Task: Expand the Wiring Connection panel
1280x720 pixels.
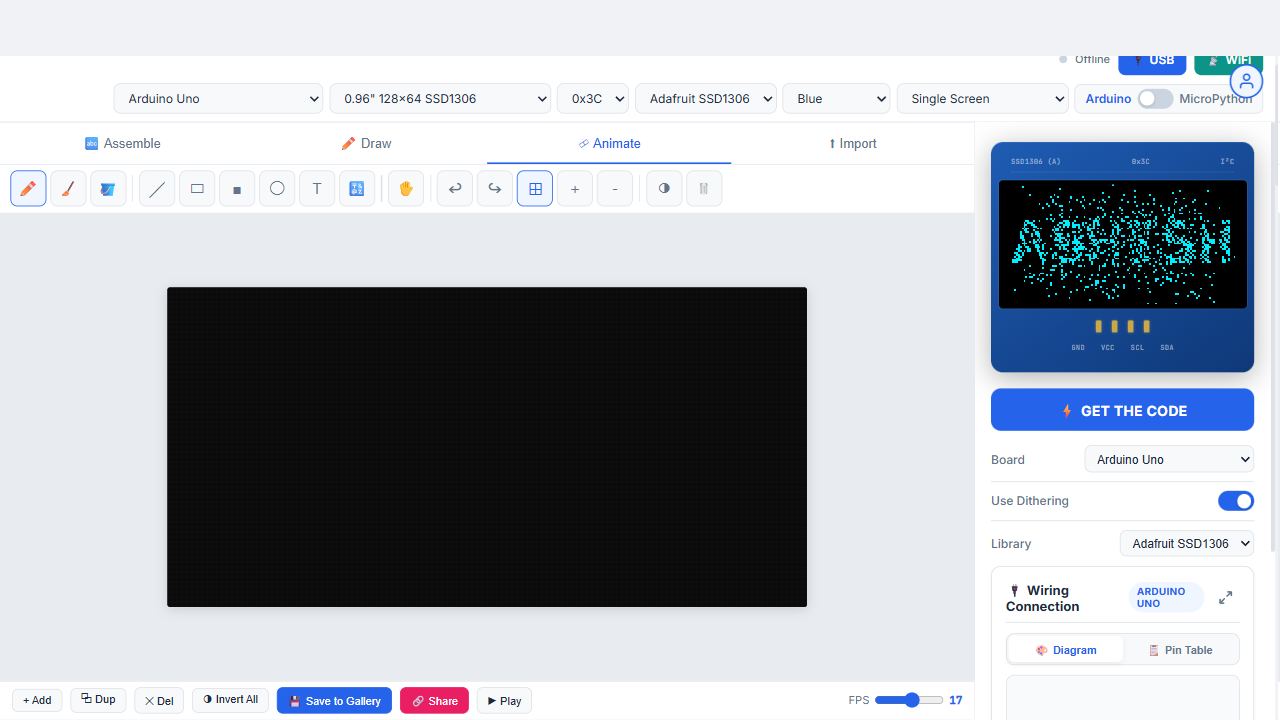Action: coord(1225,598)
